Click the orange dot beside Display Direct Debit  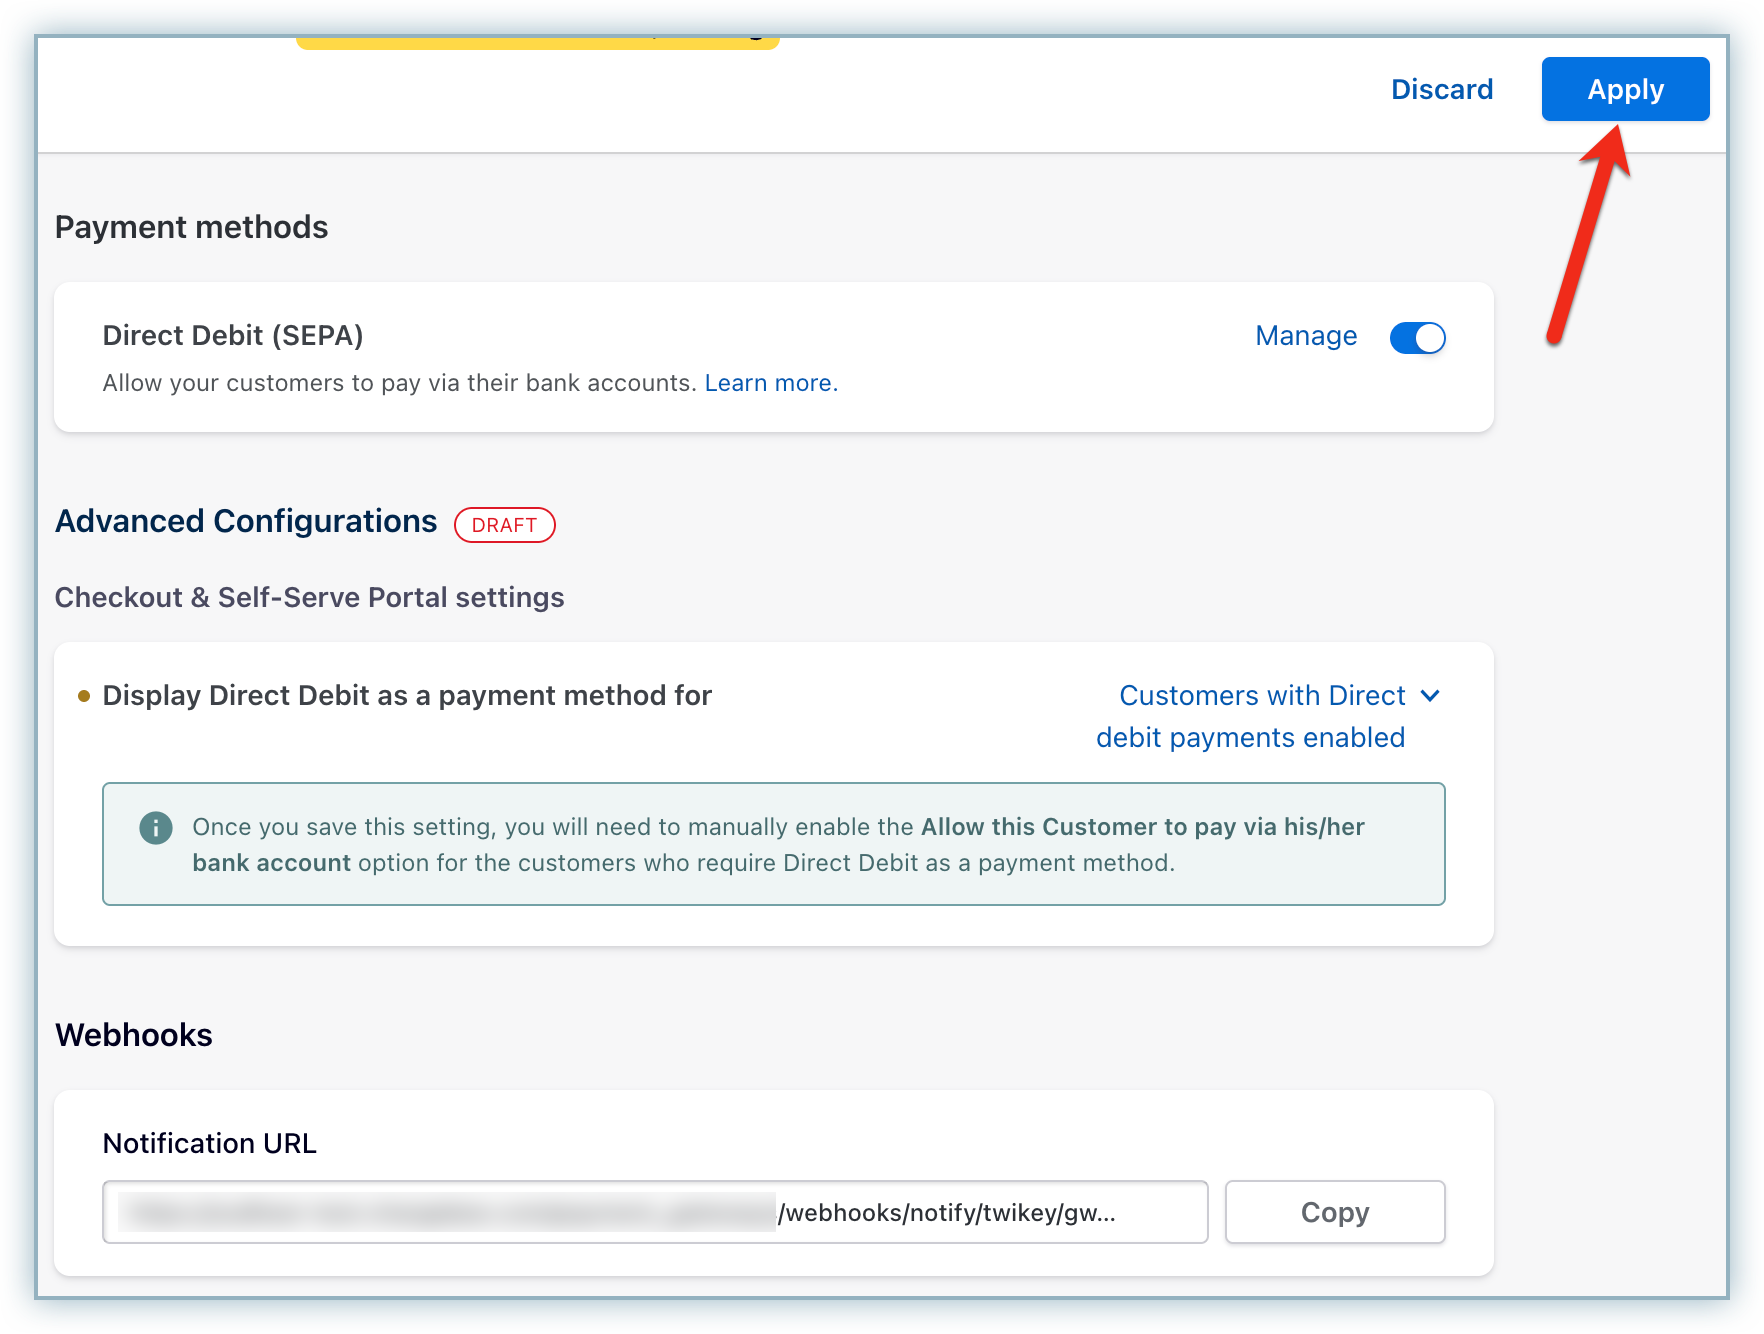pos(84,696)
